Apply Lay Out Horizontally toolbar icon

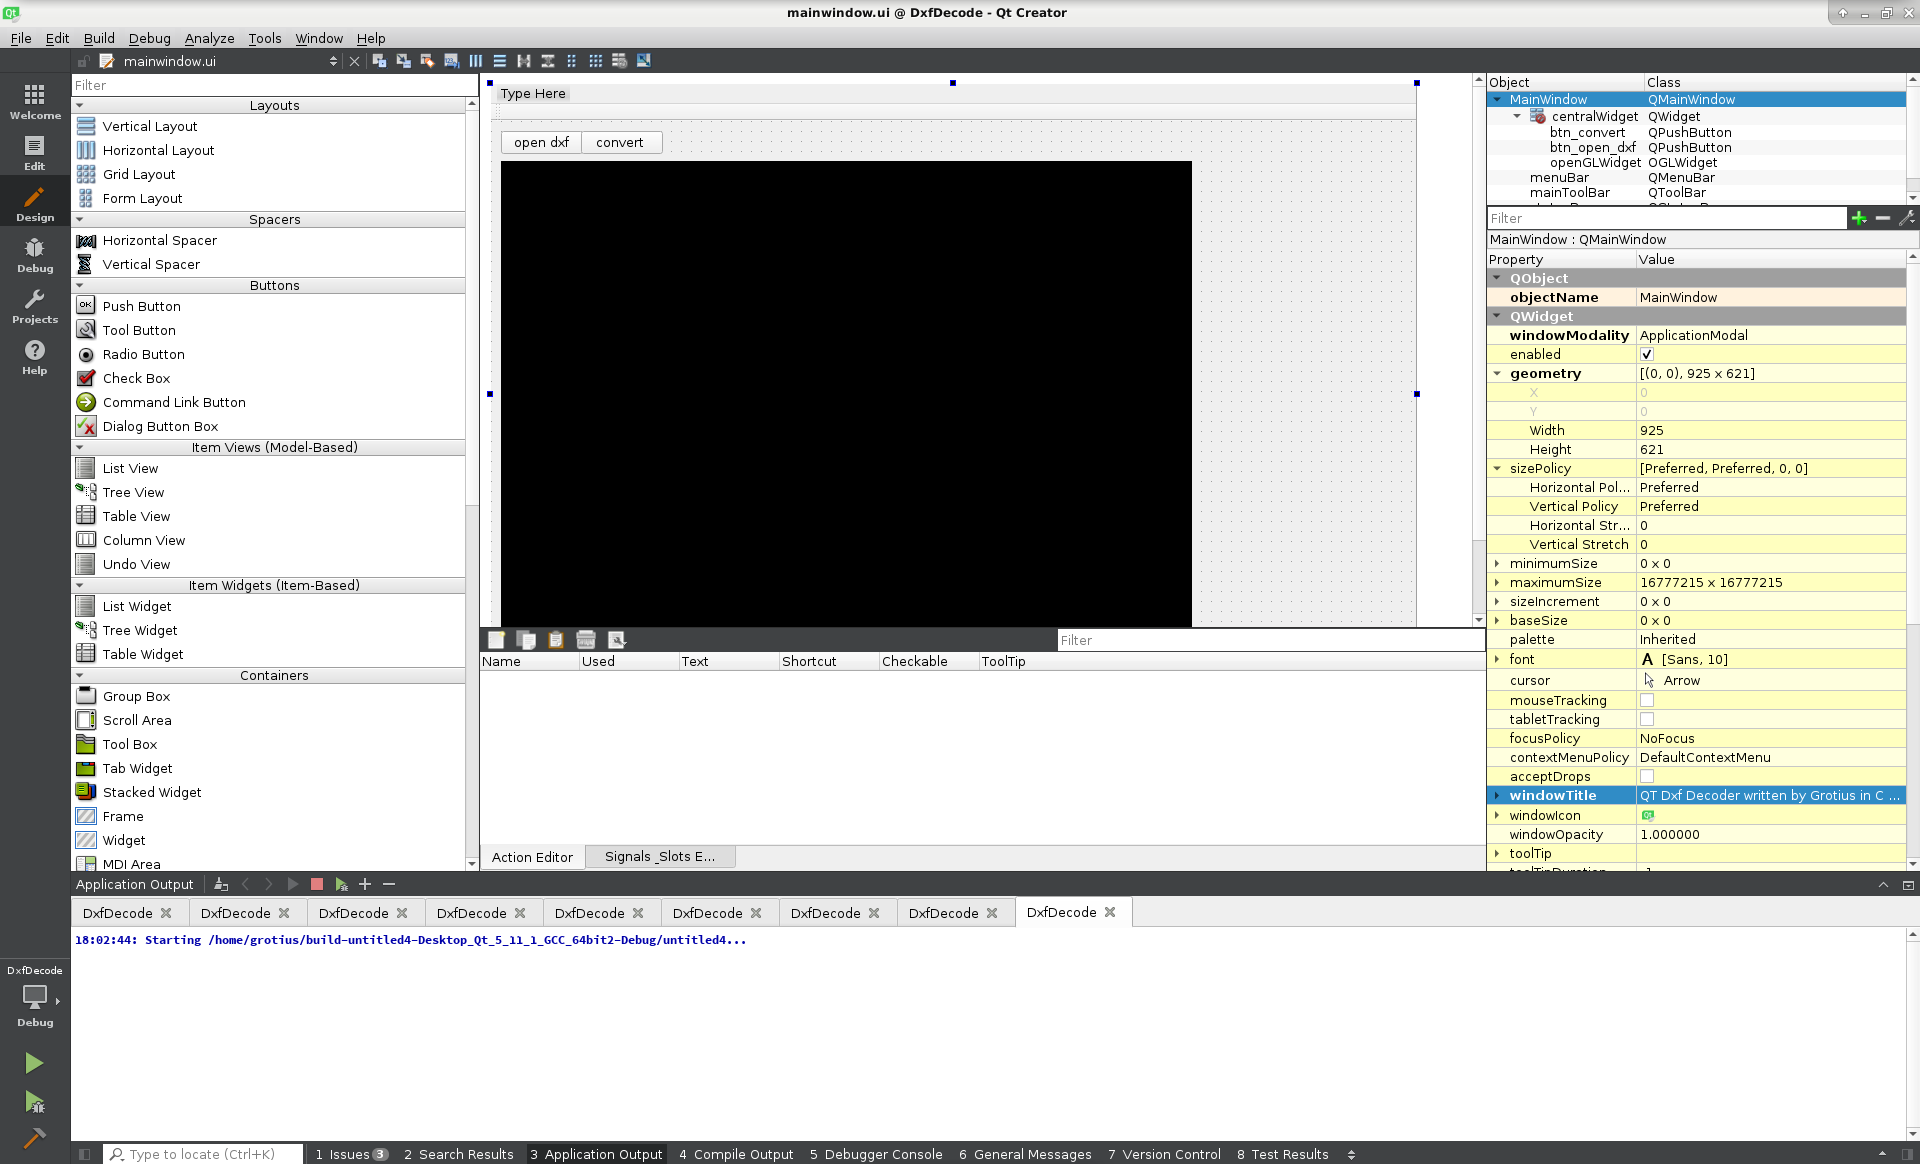click(x=475, y=61)
